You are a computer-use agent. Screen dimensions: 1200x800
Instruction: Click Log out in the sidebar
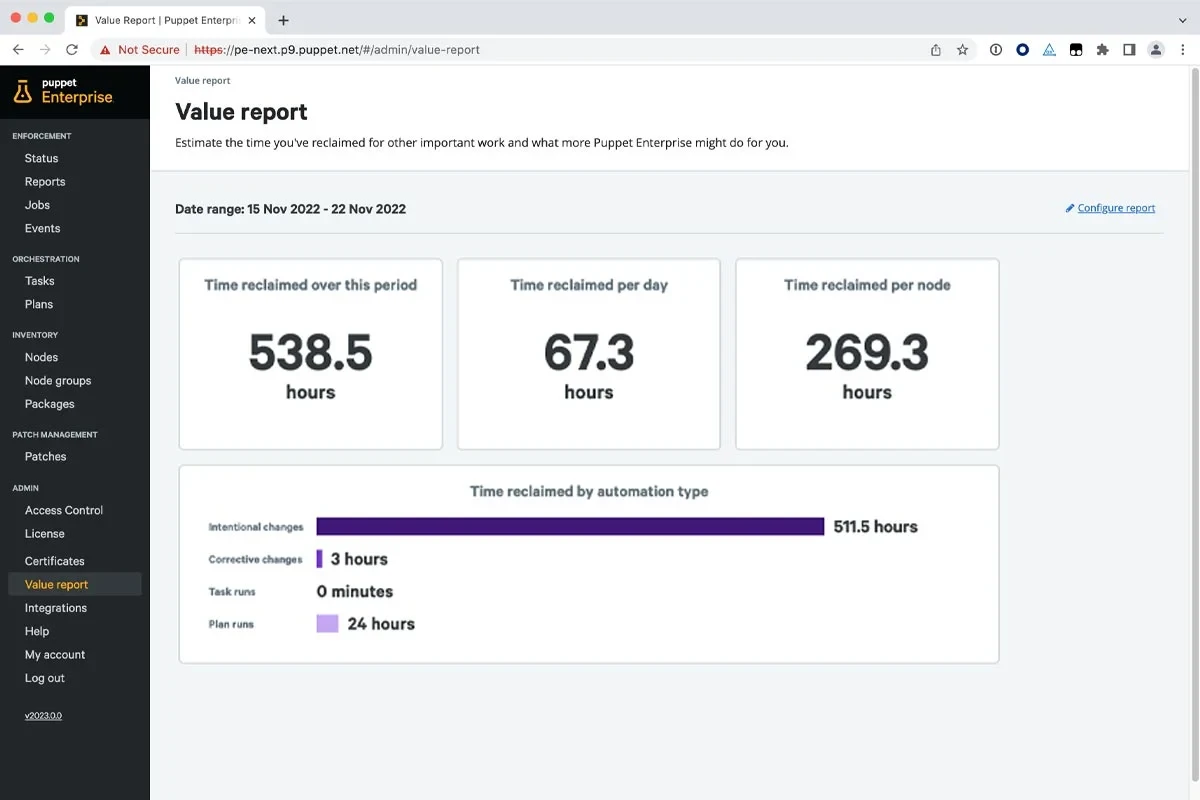click(45, 678)
